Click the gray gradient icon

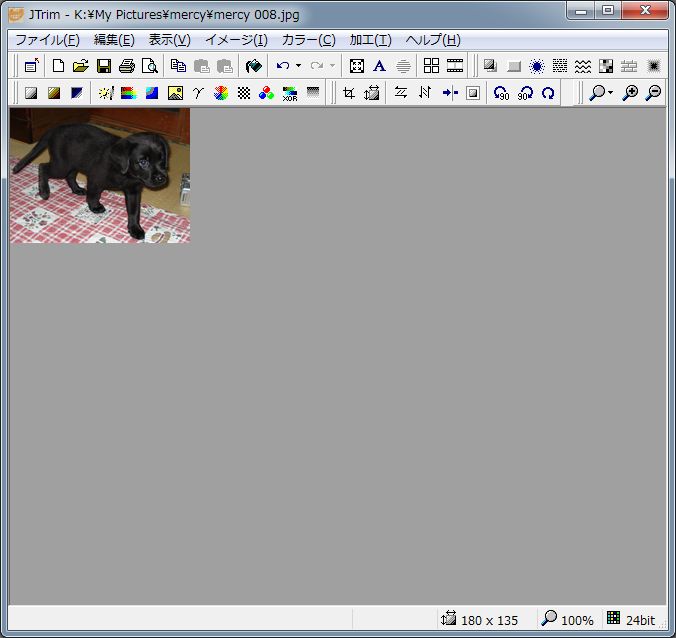313,92
